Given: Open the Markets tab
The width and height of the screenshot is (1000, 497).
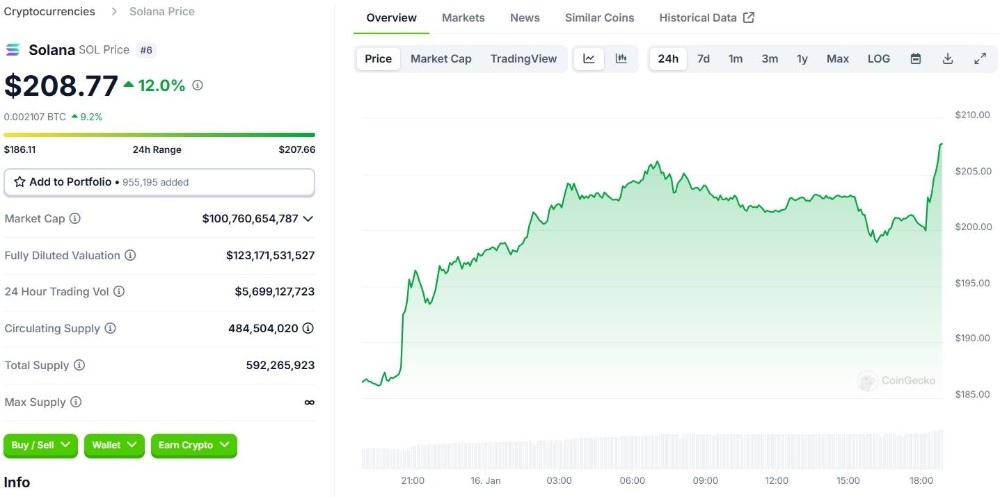Looking at the screenshot, I should pyautogui.click(x=463, y=18).
